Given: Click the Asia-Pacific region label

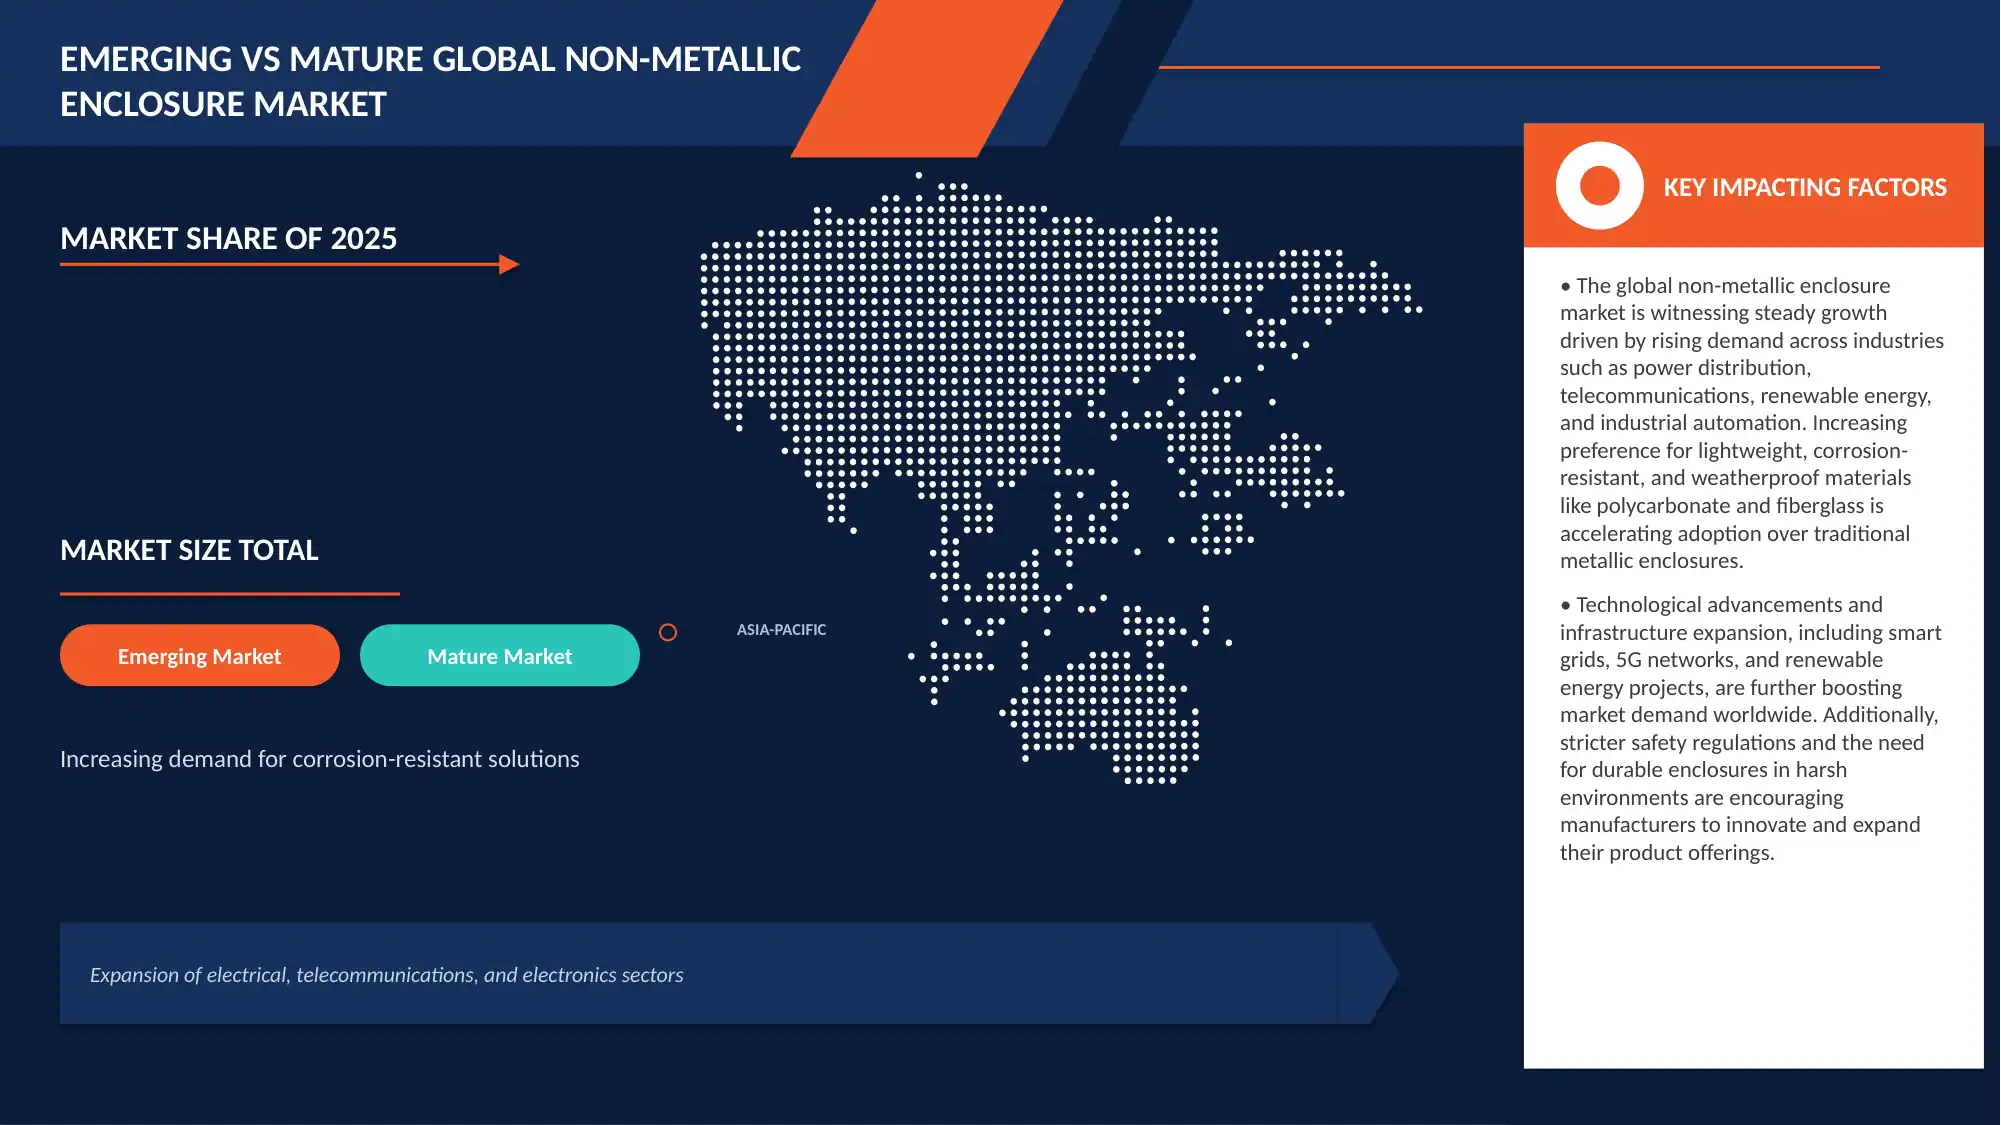Looking at the screenshot, I should [781, 630].
